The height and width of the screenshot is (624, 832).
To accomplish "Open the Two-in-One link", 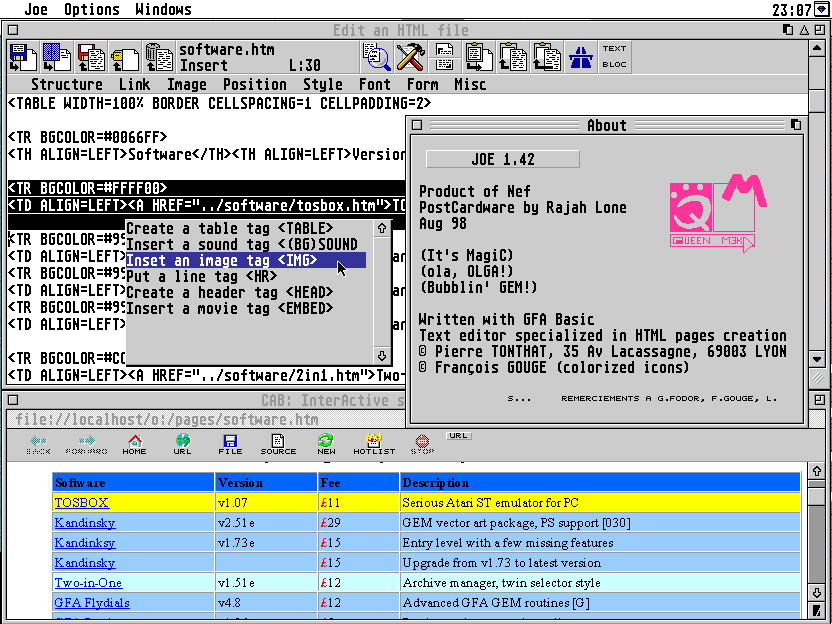I will [88, 583].
